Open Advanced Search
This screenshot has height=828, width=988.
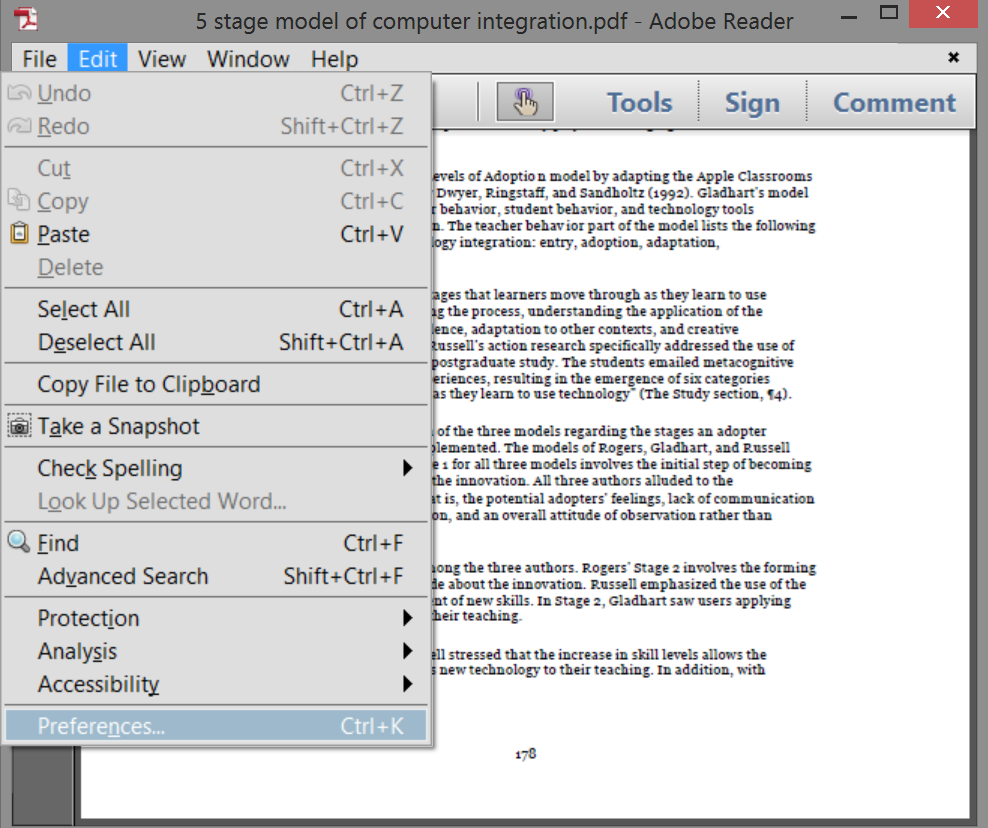coord(216,576)
